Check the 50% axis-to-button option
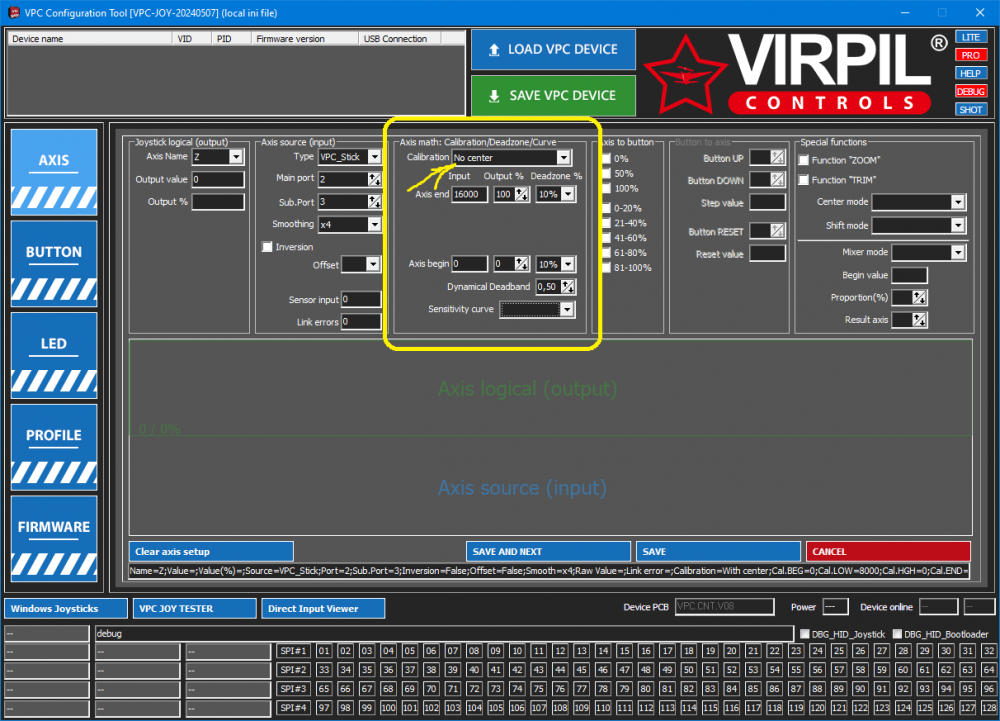The image size is (1000, 721). coord(607,173)
